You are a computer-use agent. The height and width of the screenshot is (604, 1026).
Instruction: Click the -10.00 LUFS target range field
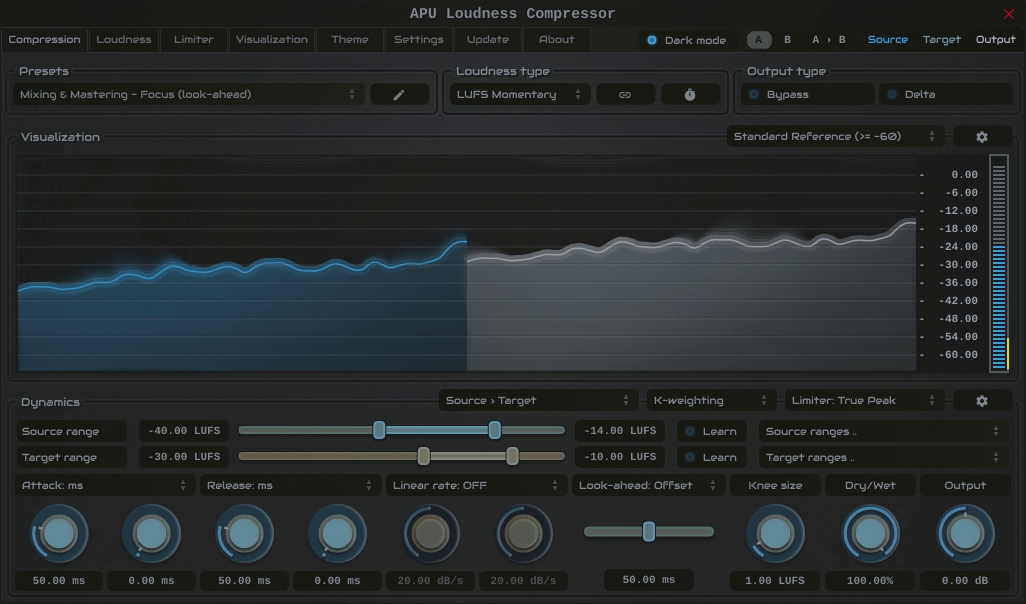620,457
